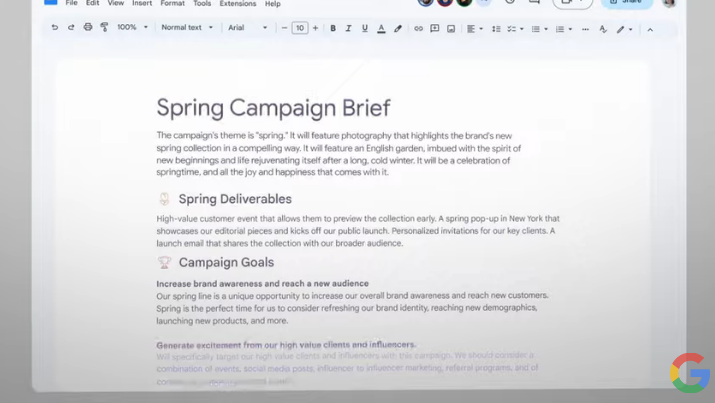Click the tulip emoji beside Spring Deliverables
This screenshot has height=403, width=715.
click(164, 199)
